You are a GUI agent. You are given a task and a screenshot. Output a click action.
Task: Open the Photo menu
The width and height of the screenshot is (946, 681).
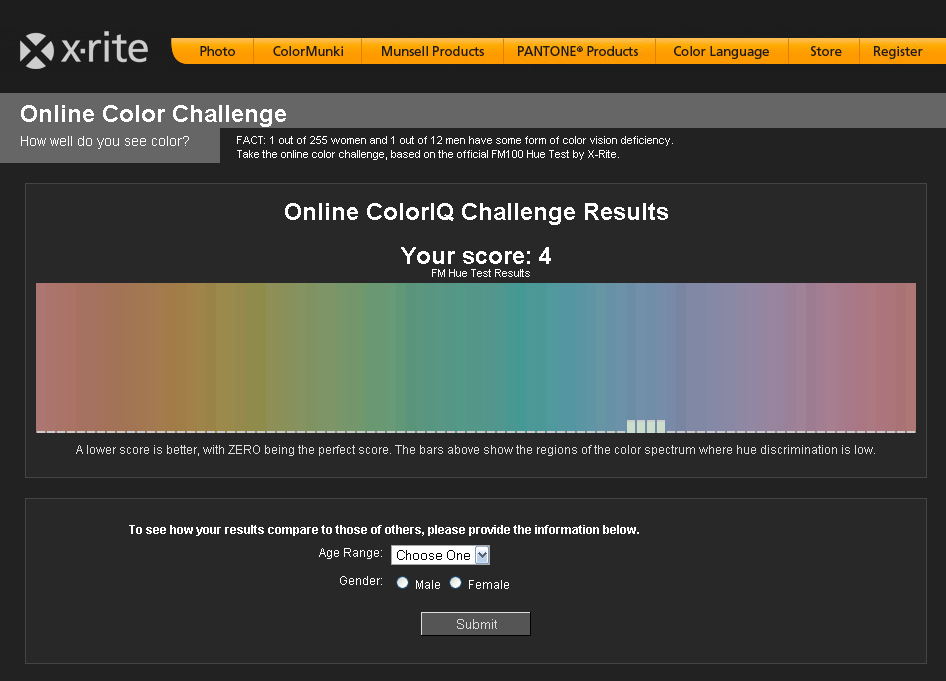click(x=217, y=51)
